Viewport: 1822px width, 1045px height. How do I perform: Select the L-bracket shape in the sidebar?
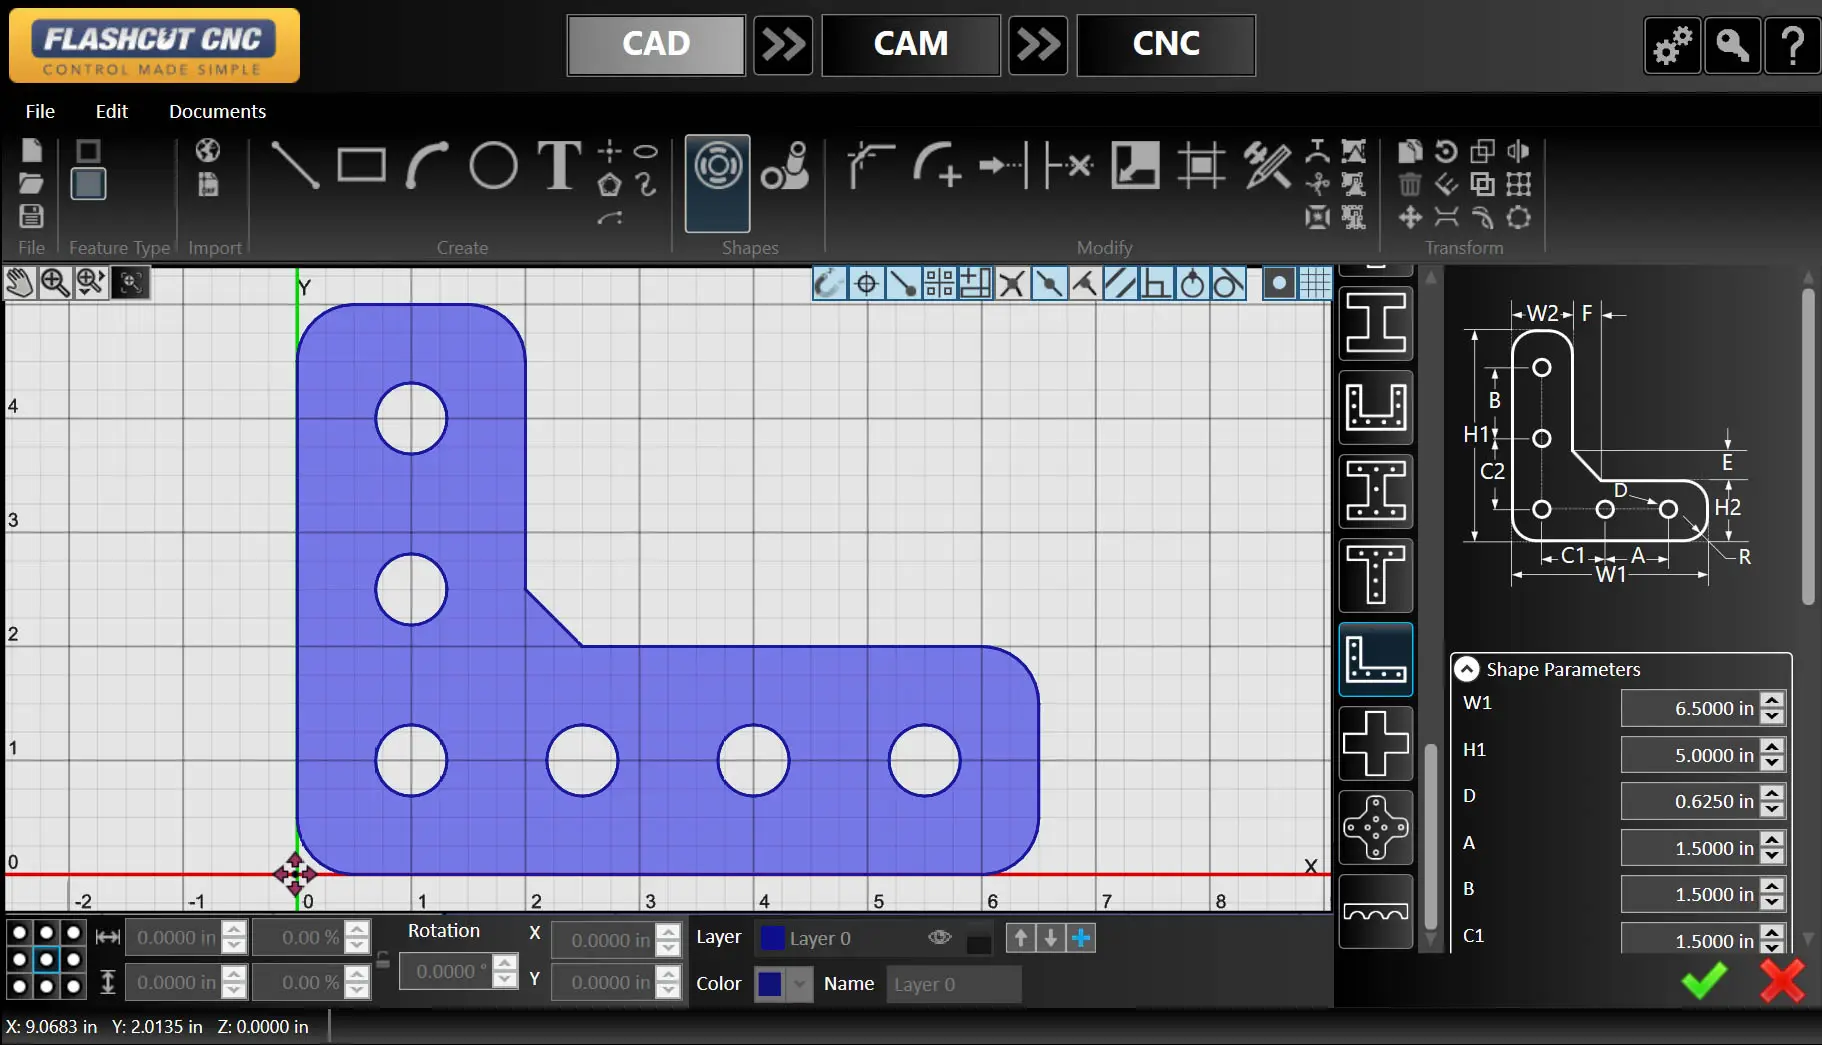coord(1376,659)
